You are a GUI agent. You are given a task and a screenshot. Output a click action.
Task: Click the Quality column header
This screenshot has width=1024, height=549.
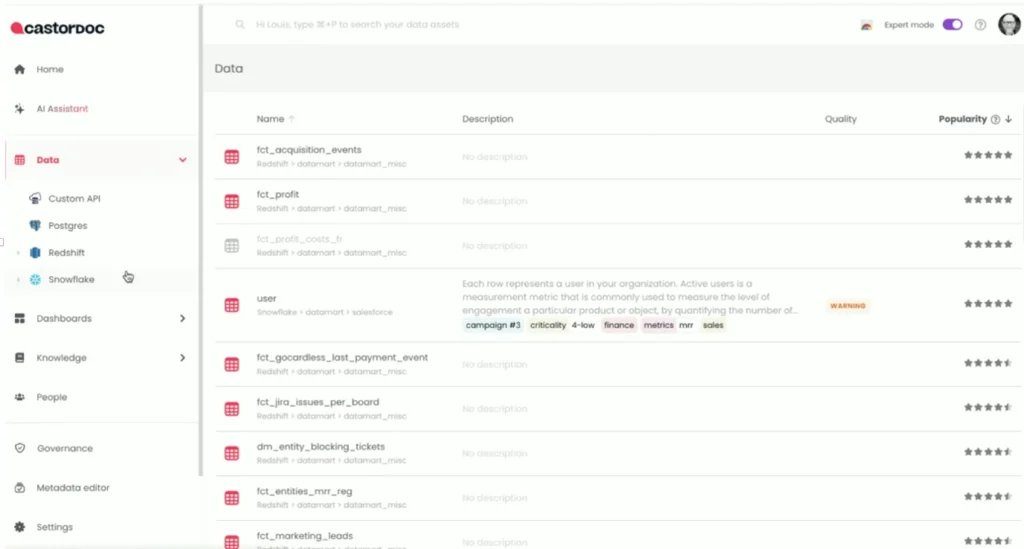coord(840,119)
